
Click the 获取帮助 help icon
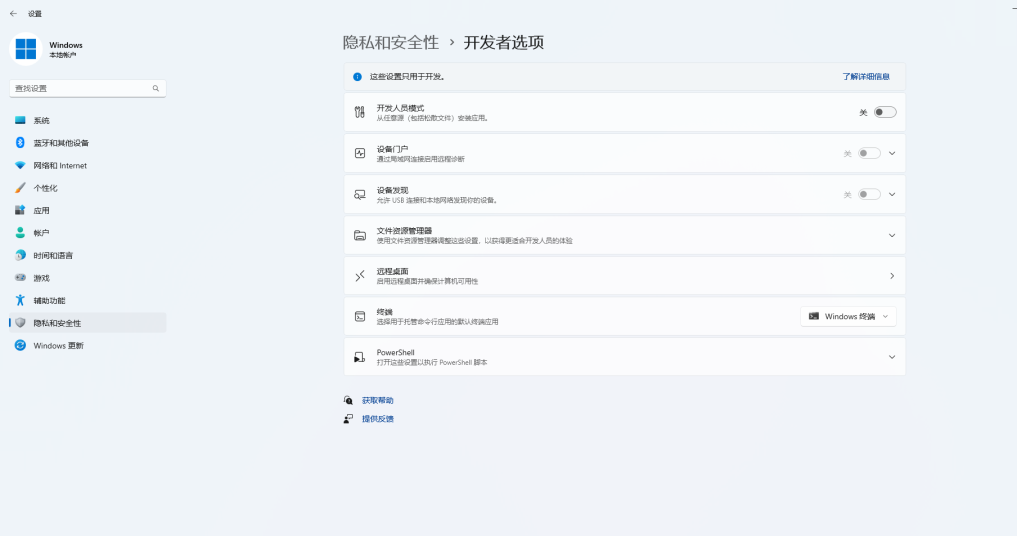click(348, 400)
